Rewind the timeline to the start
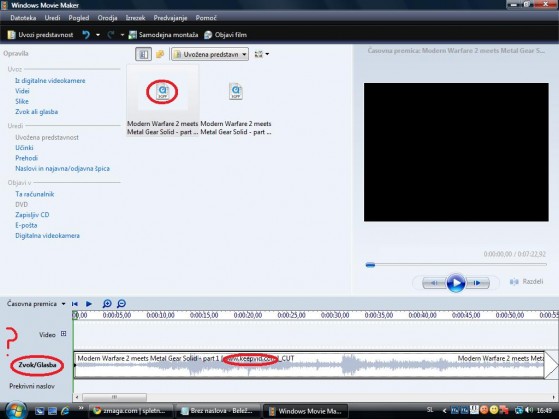 [x=75, y=304]
